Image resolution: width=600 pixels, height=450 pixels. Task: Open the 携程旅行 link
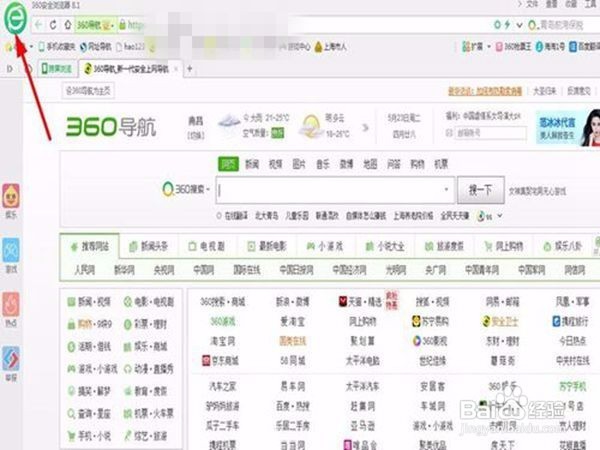point(571,321)
